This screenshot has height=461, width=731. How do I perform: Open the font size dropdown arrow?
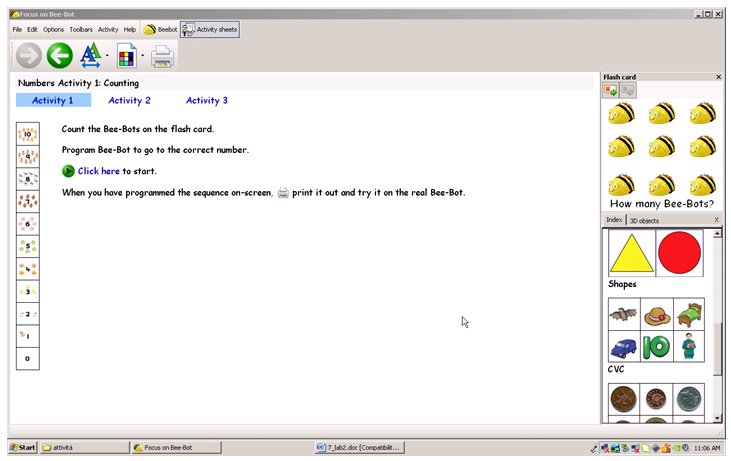[x=107, y=55]
